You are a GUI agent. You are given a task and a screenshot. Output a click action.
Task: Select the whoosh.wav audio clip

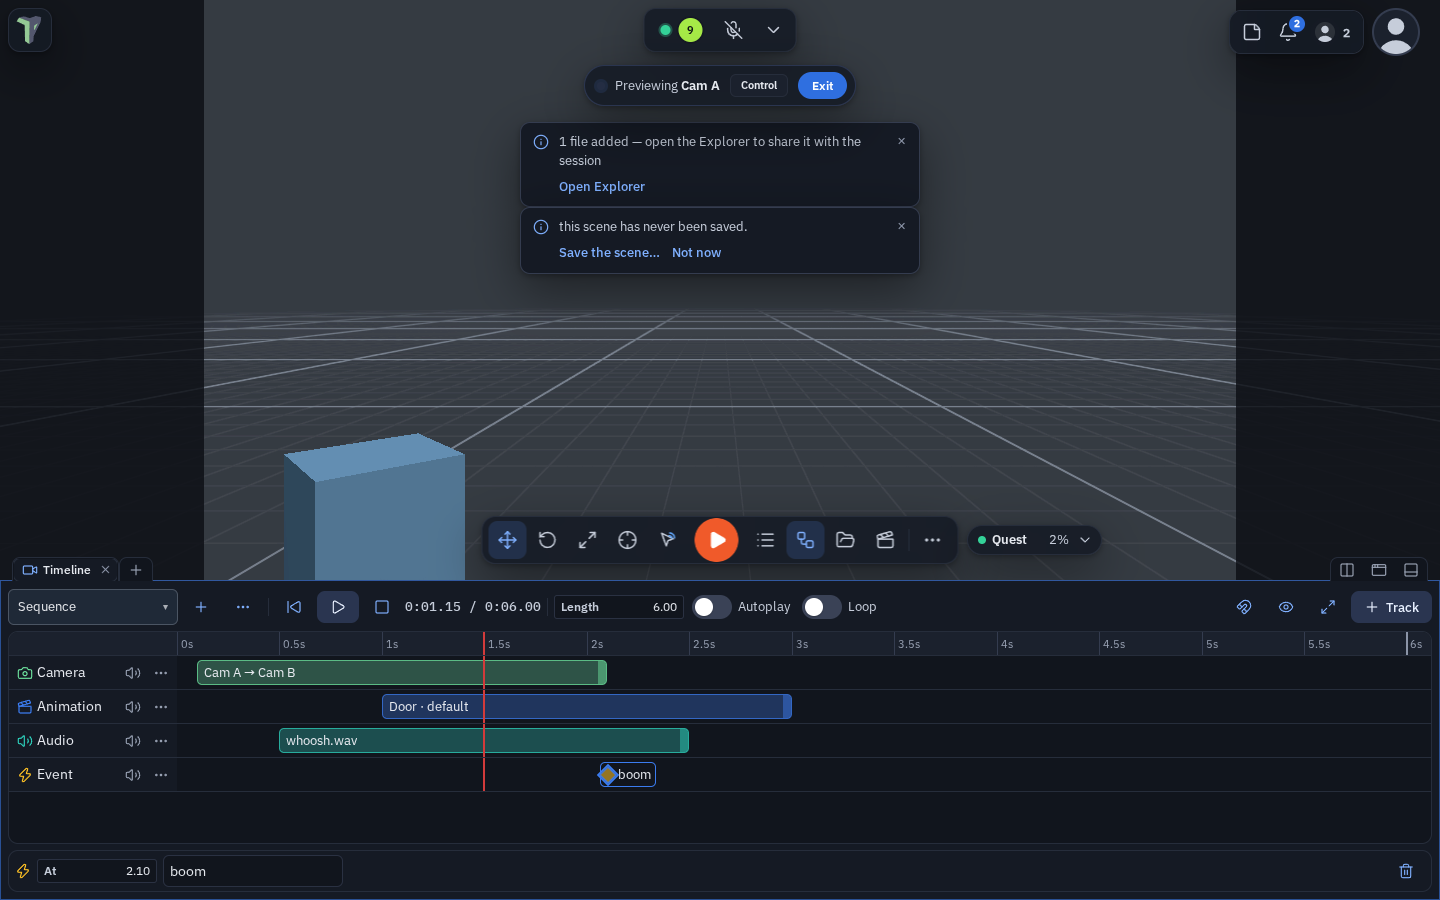pyautogui.click(x=484, y=741)
